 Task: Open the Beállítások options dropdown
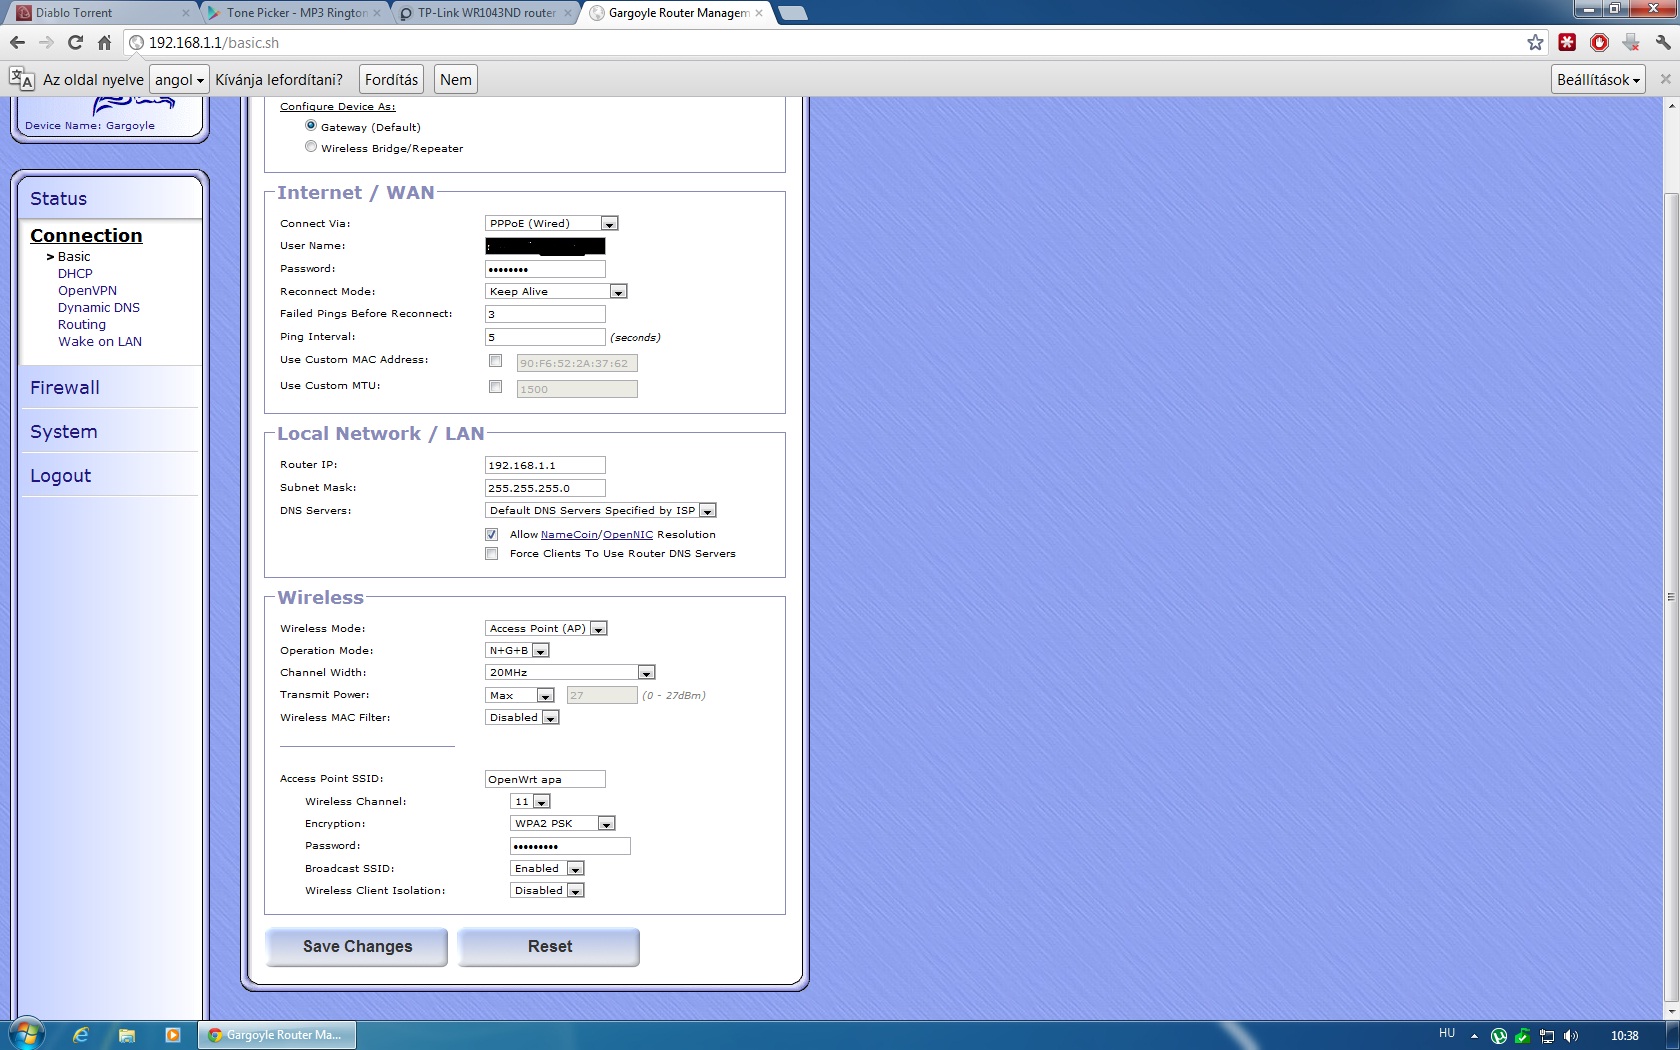point(1598,79)
